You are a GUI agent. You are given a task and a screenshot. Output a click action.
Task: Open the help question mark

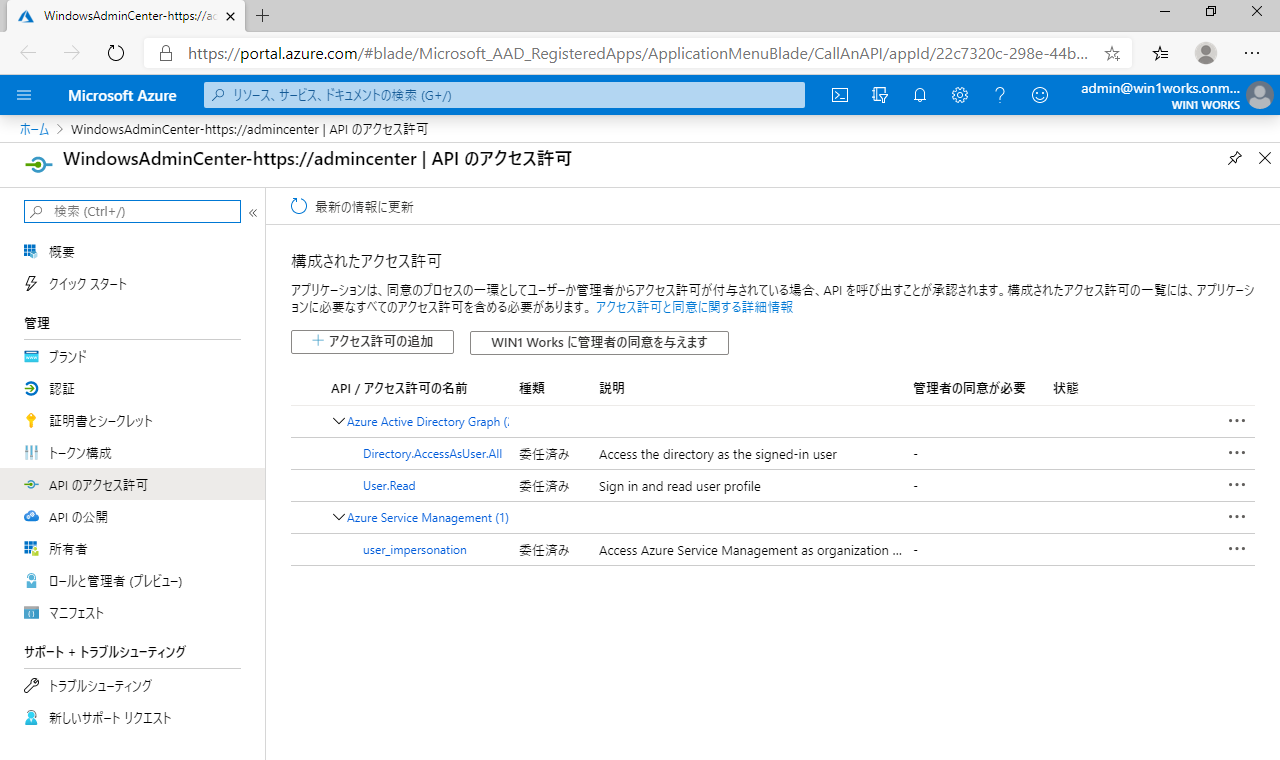[1000, 95]
